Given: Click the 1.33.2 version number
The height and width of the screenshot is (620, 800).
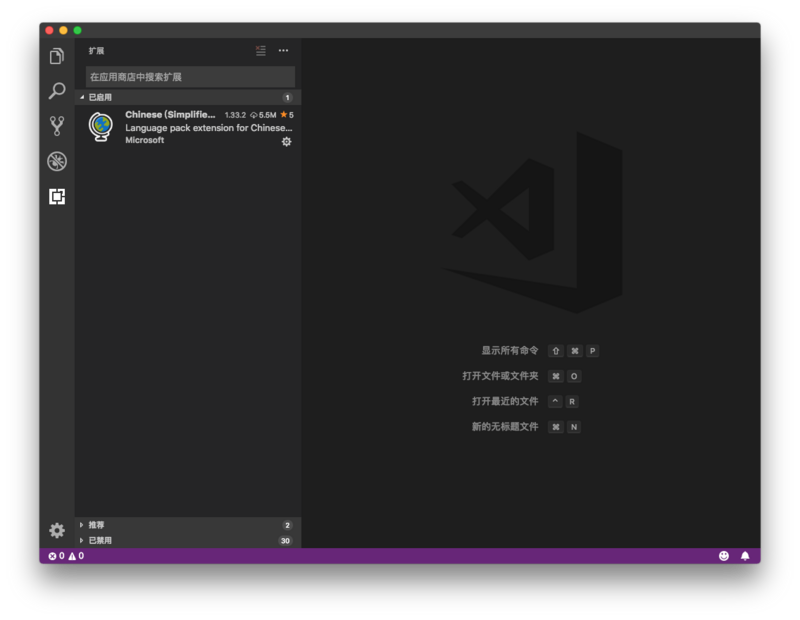Looking at the screenshot, I should [235, 115].
